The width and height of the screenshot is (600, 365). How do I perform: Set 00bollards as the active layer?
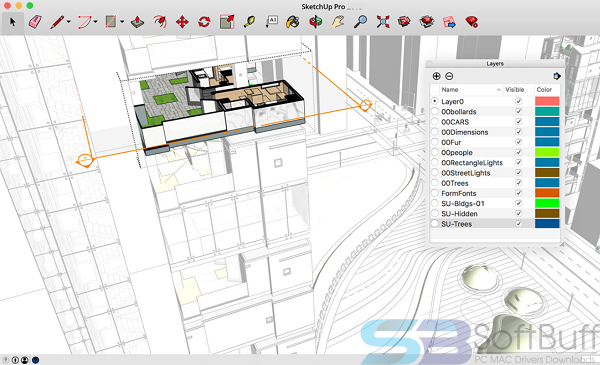click(x=435, y=112)
